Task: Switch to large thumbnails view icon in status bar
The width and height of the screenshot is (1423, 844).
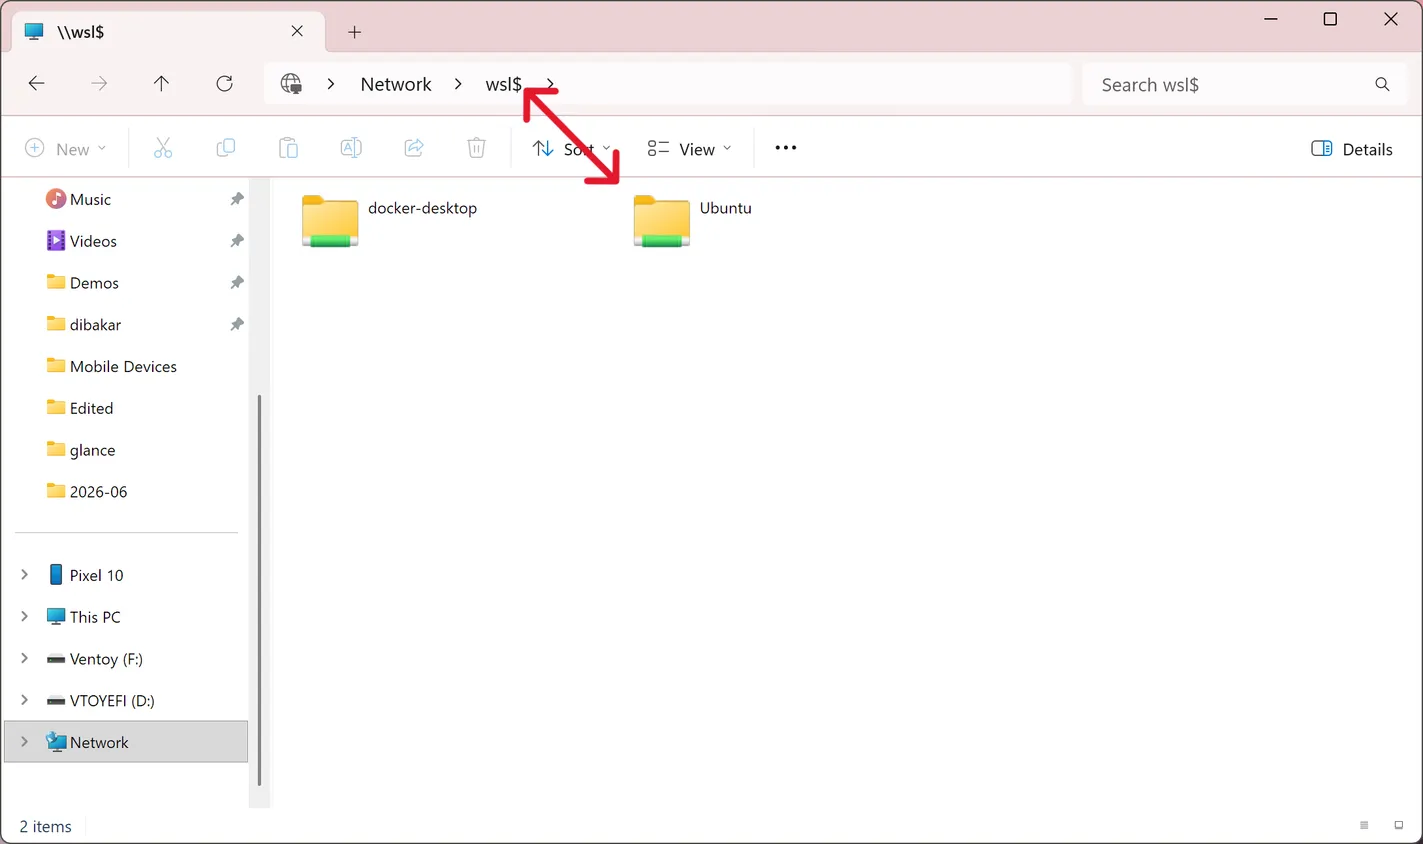Action: 1398,826
